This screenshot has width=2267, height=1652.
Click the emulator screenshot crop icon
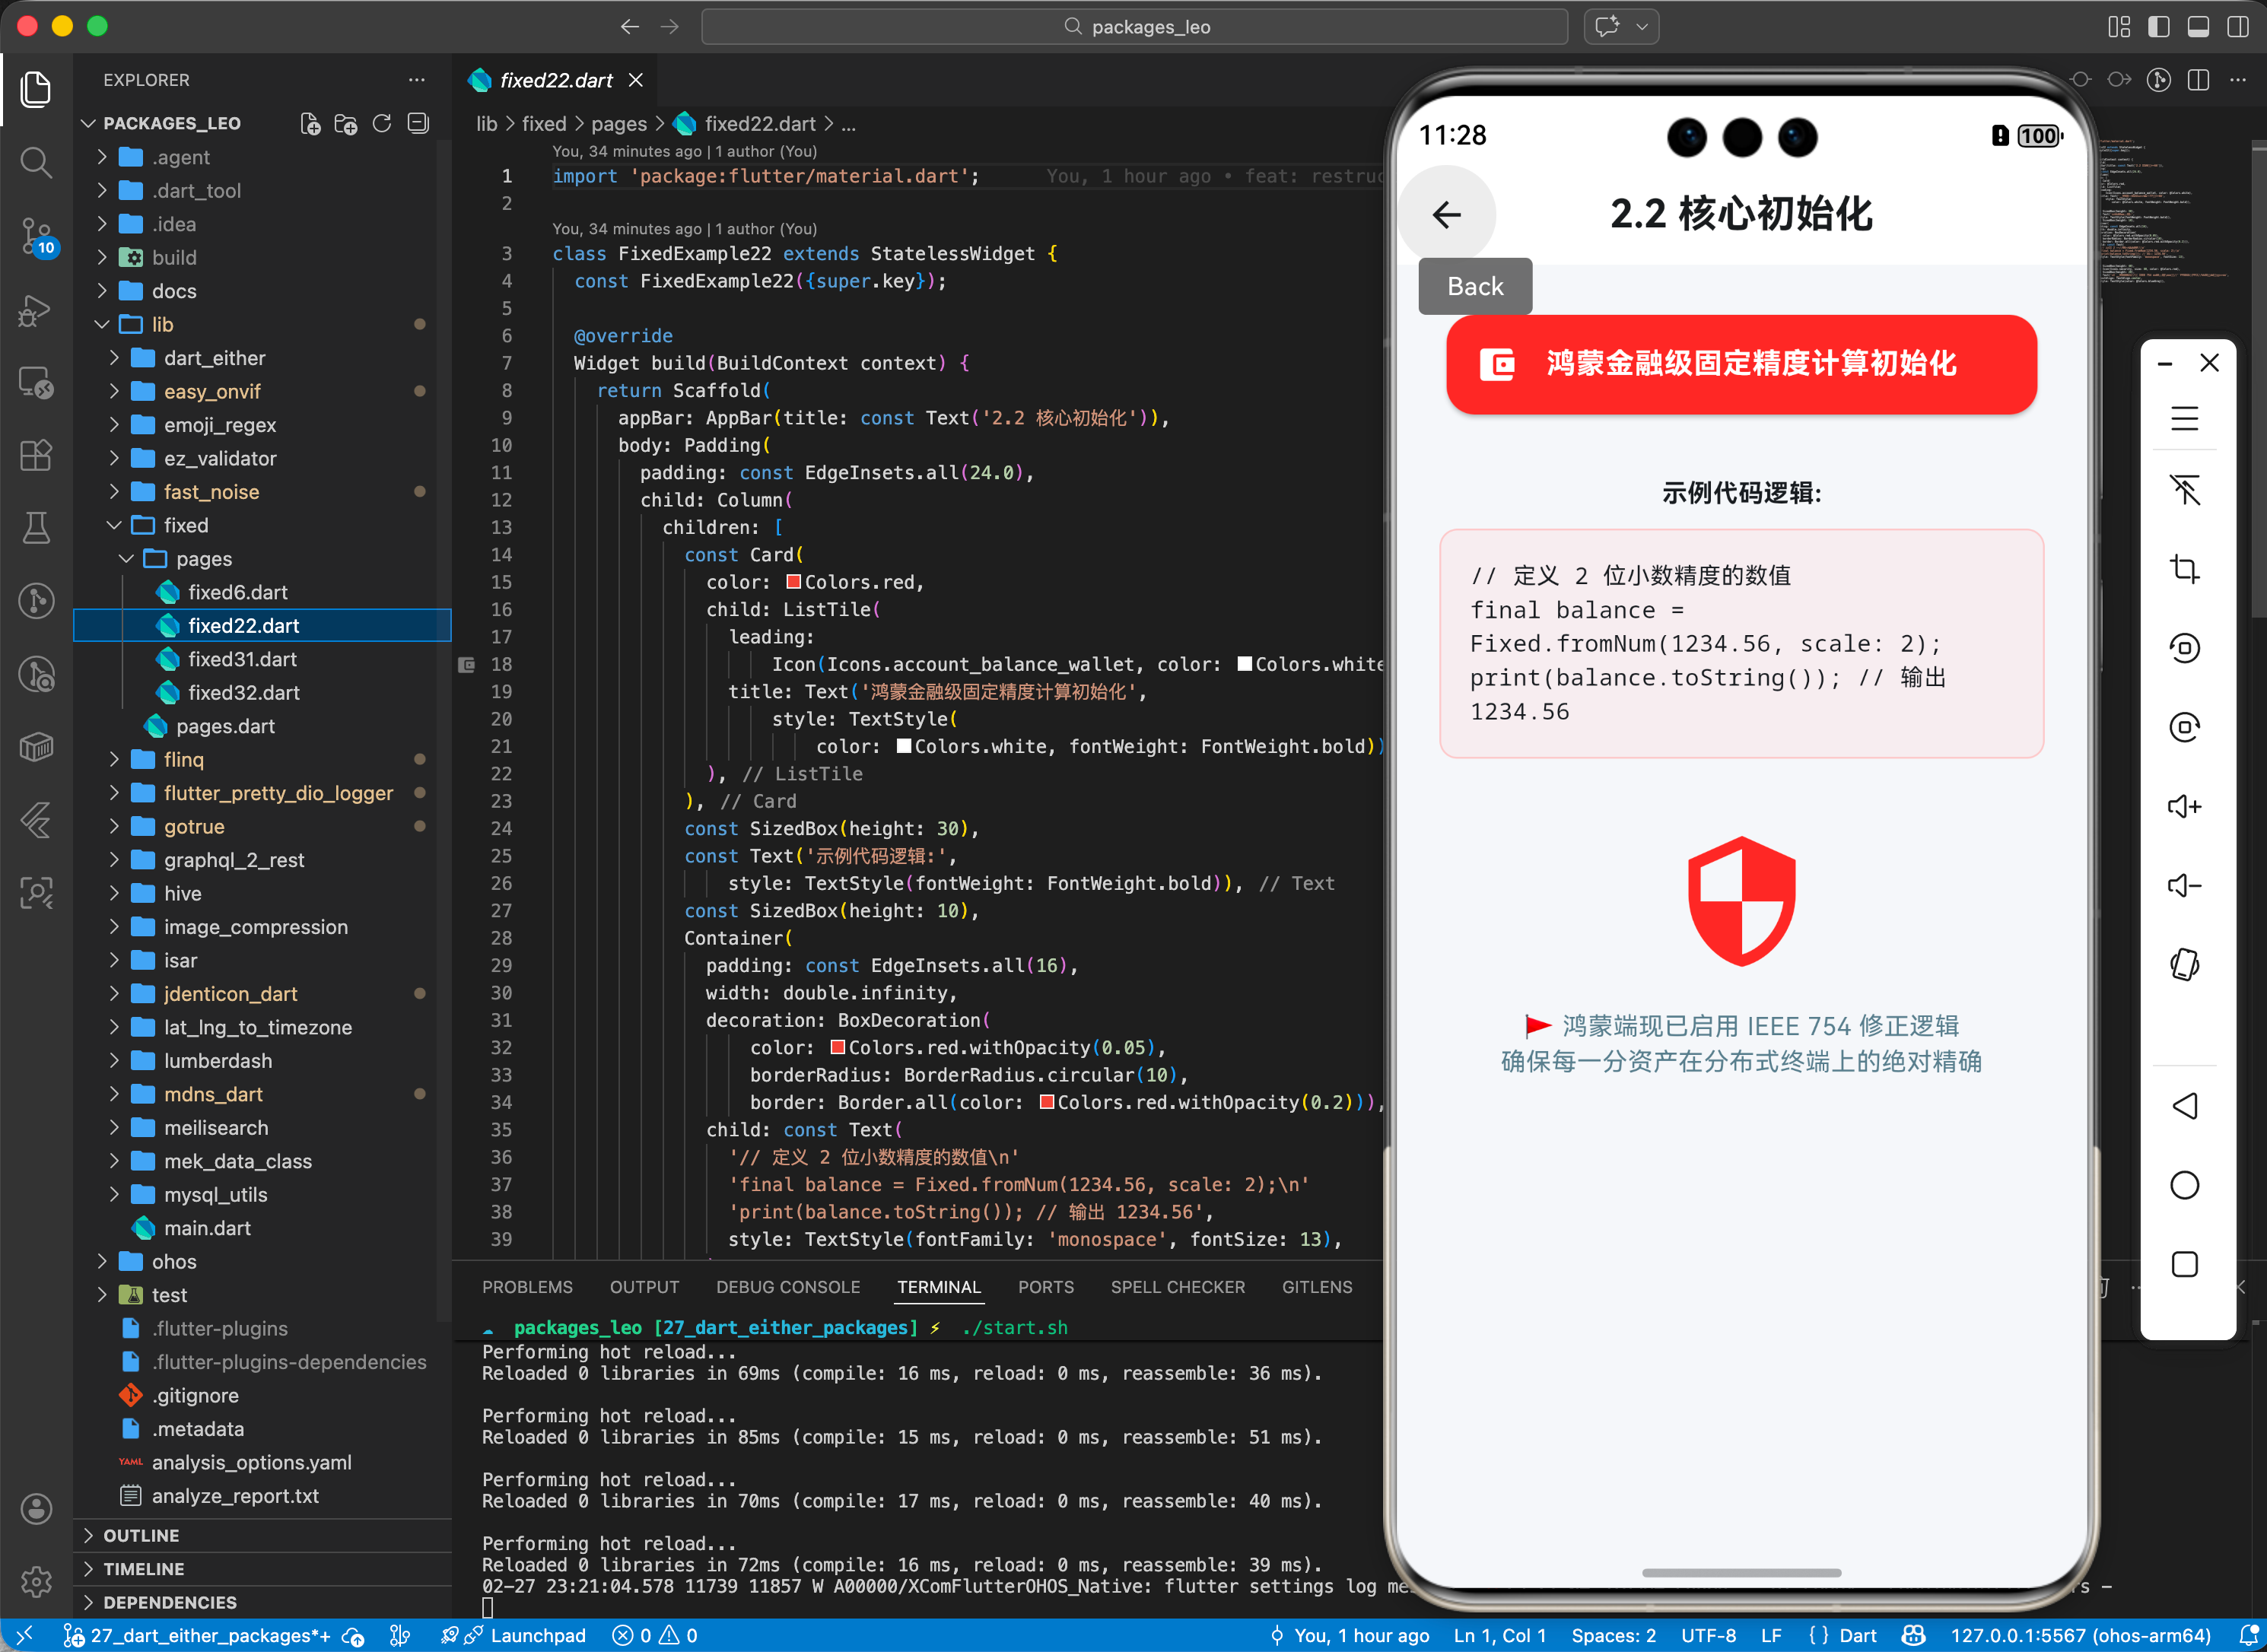[2184, 569]
